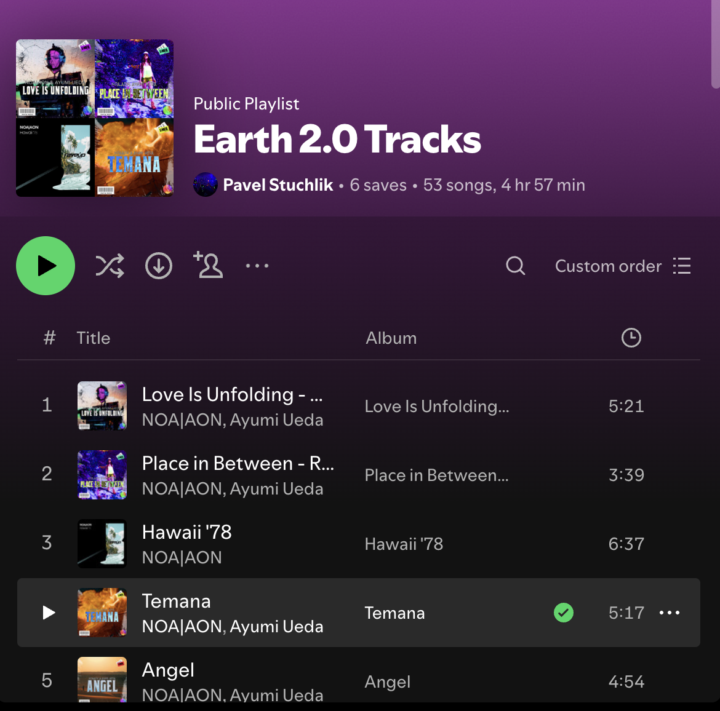Invite collaborators to the playlist
This screenshot has width=720, height=711.
(x=208, y=266)
